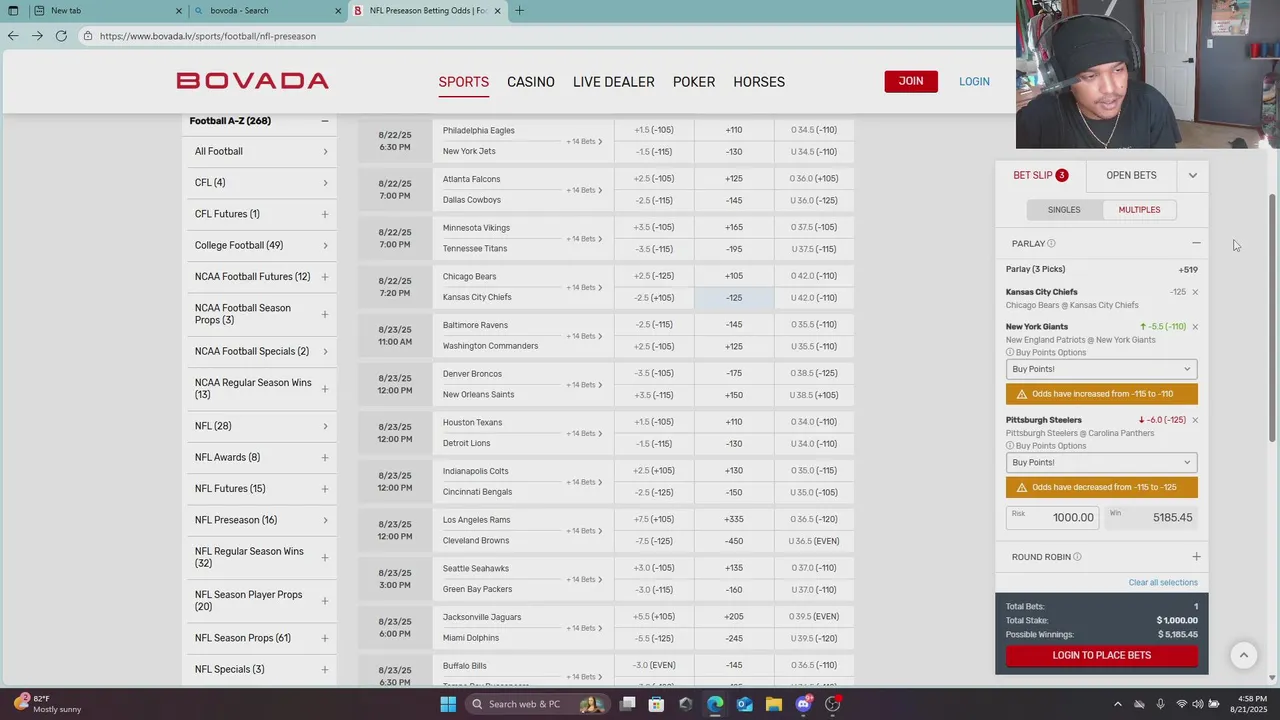Expand the CFL Futures (1) category
This screenshot has height=720, width=1280.
[325, 214]
